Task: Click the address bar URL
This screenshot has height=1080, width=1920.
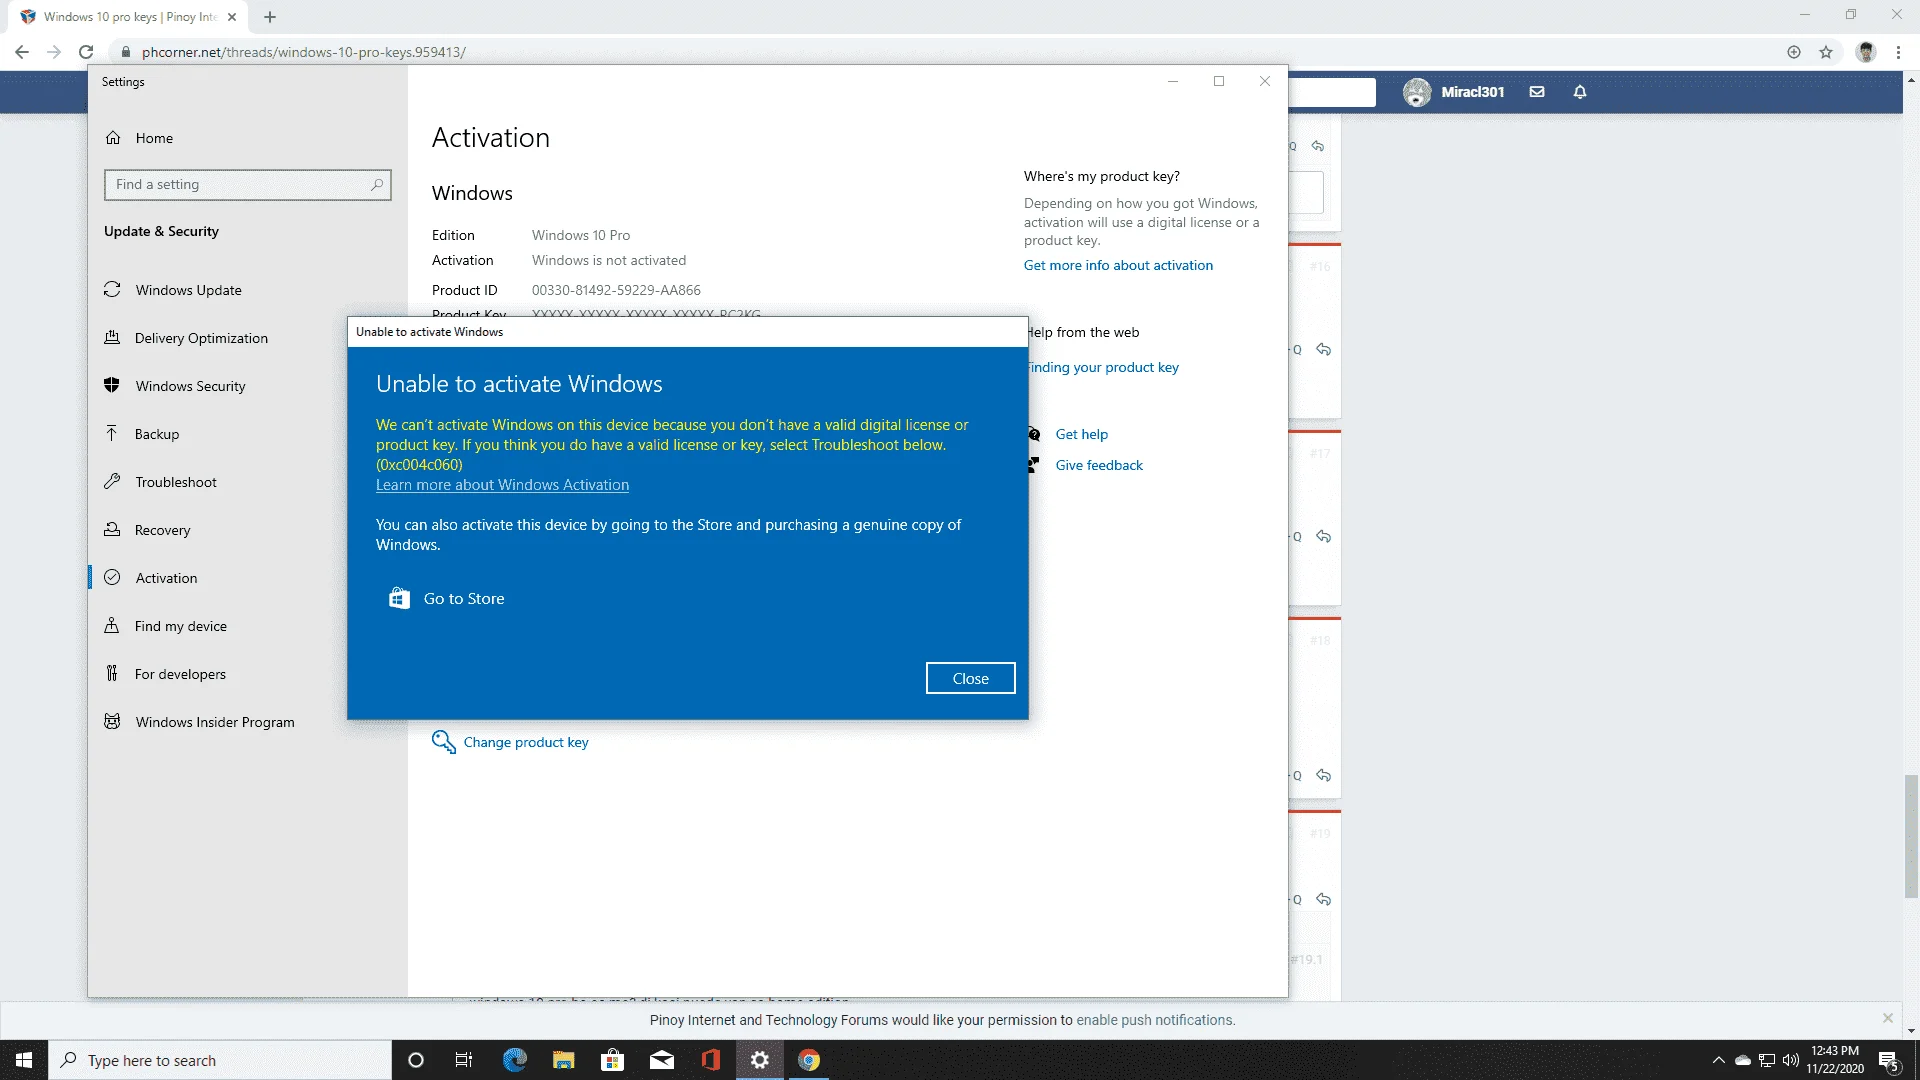Action: (303, 52)
